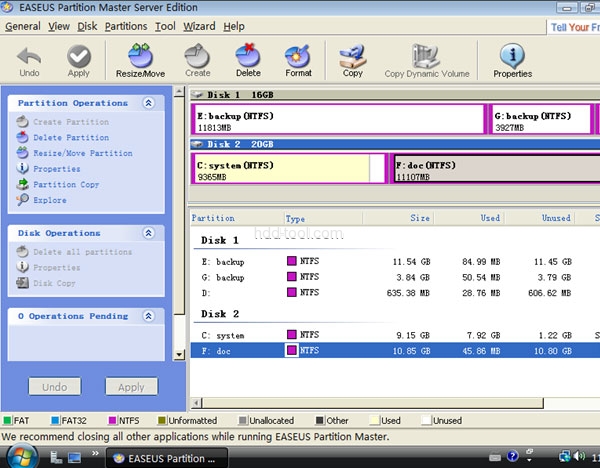This screenshot has height=468, width=600.
Task: Collapse the Disk Operations panel
Action: coord(148,233)
